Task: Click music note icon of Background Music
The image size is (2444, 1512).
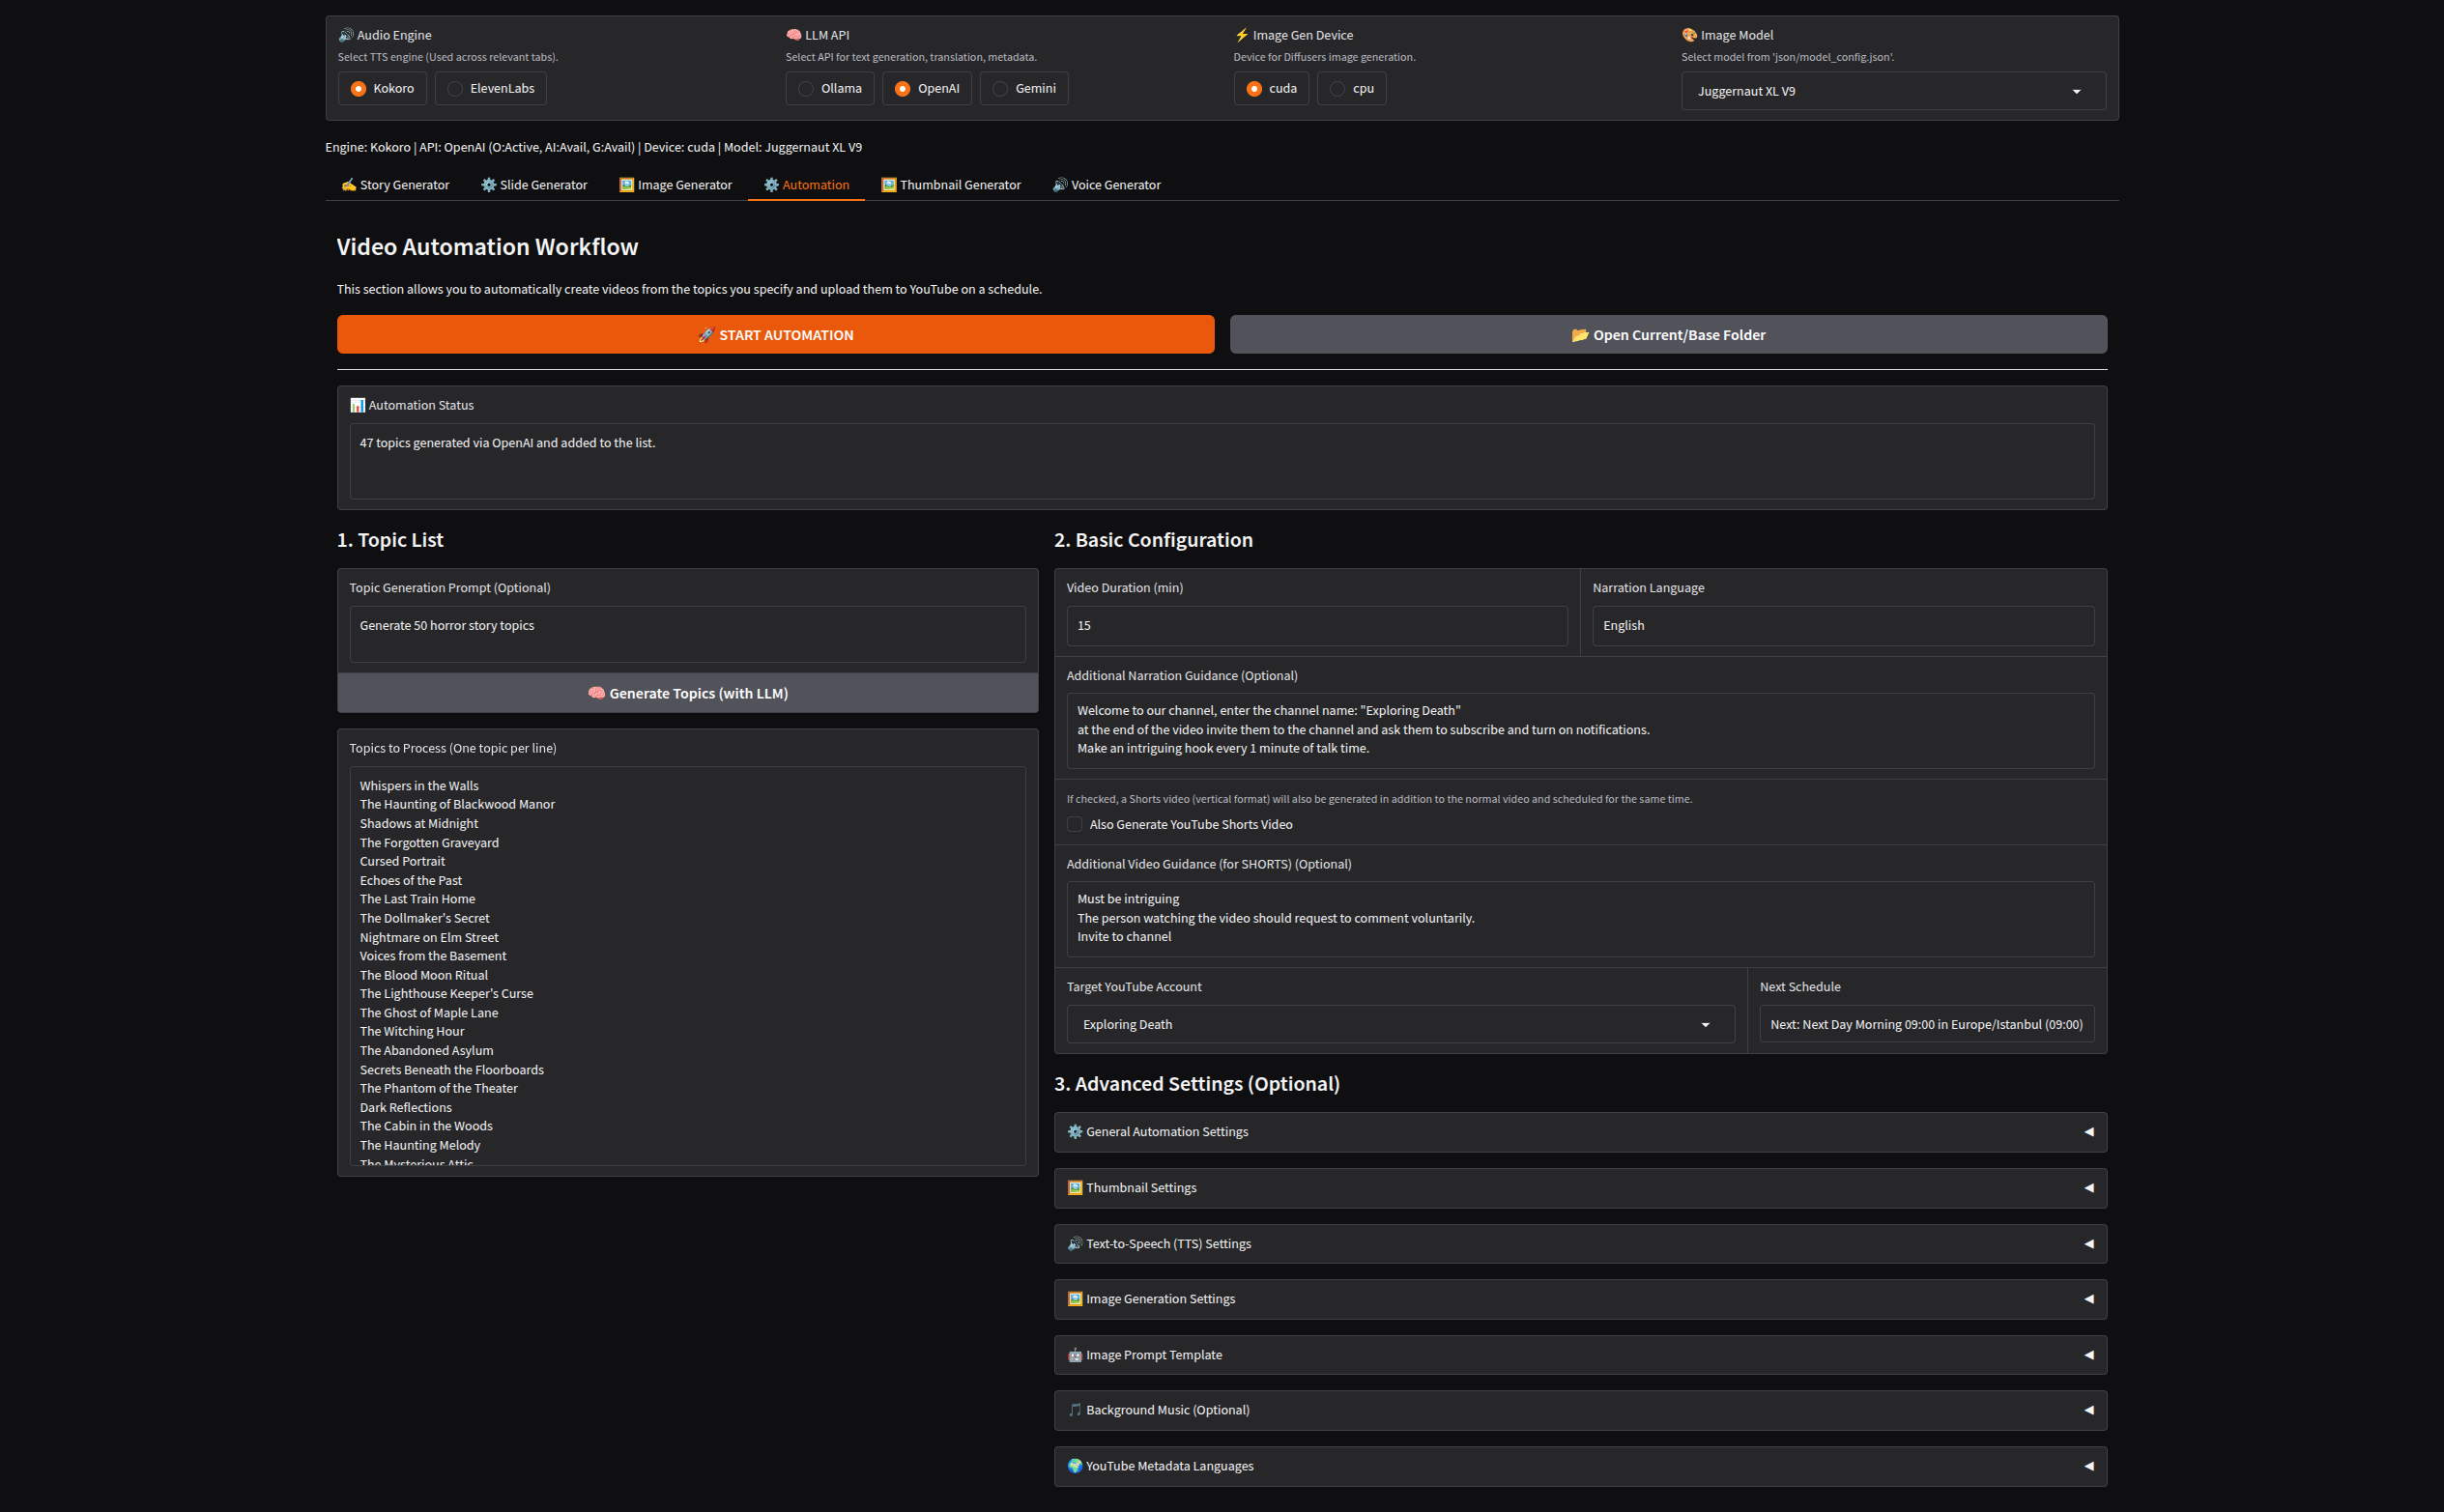Action: pos(1075,1410)
